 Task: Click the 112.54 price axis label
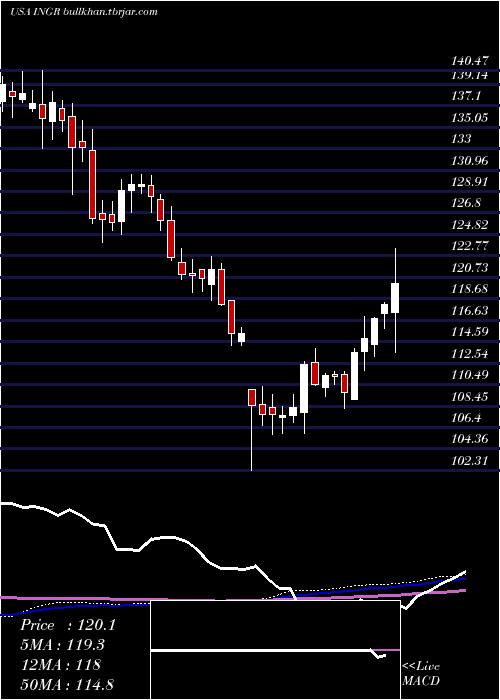(x=469, y=354)
